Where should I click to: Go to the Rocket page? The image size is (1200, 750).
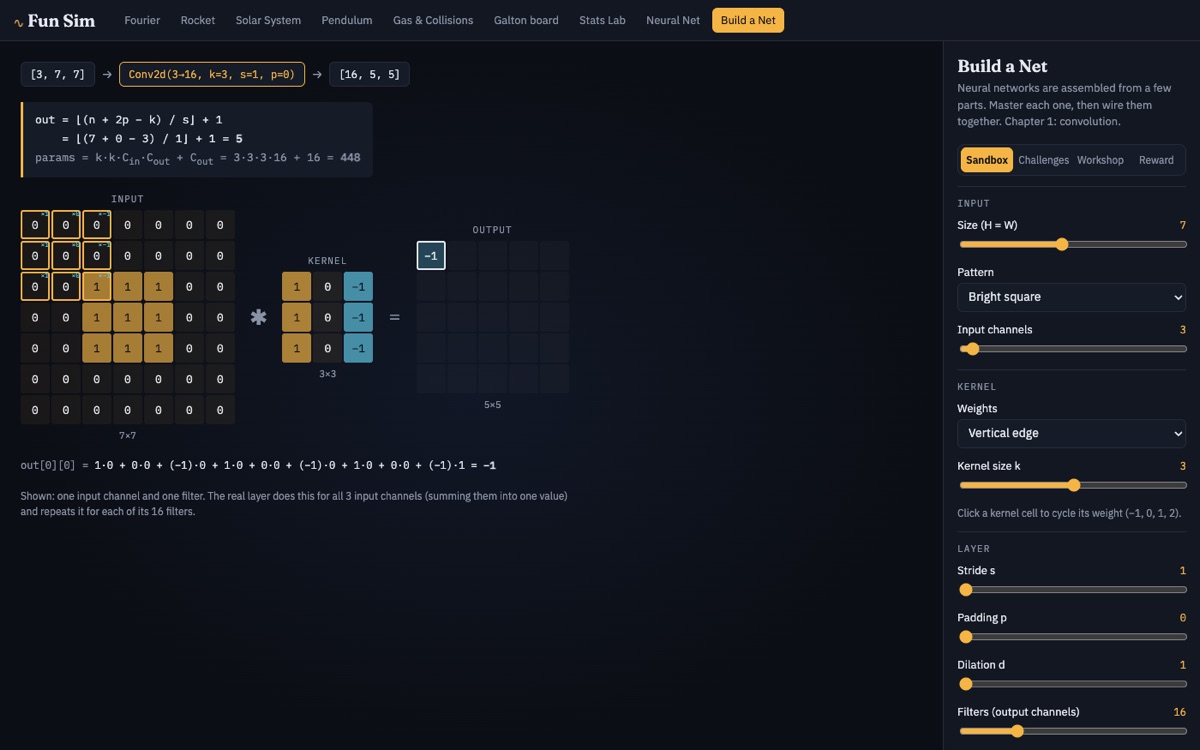[x=198, y=20]
